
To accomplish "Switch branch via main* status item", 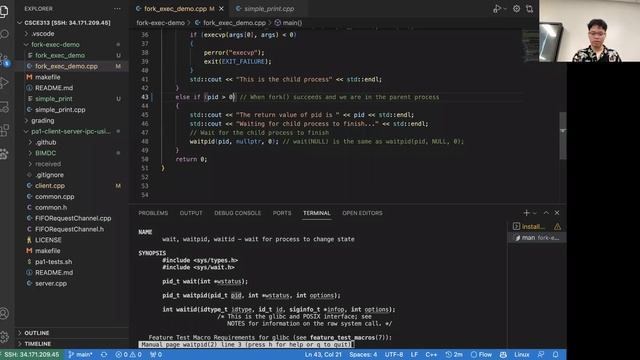I will click(80, 355).
